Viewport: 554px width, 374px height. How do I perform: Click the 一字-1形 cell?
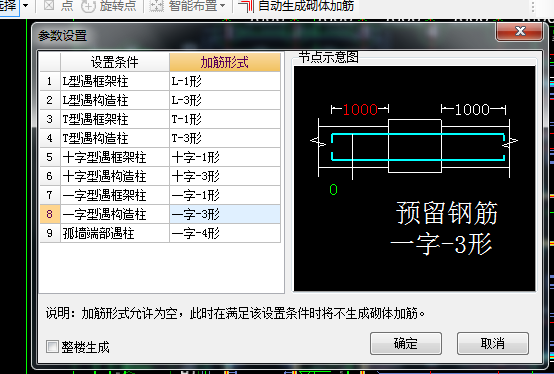point(225,195)
